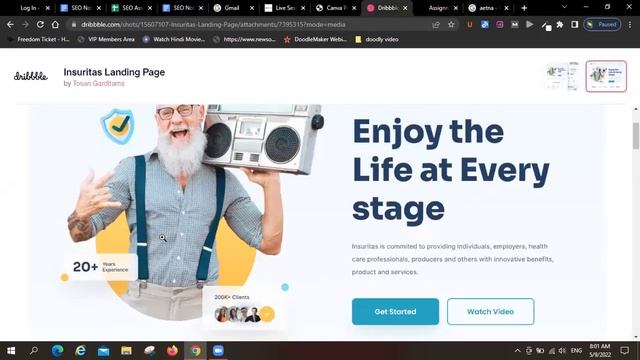The width and height of the screenshot is (640, 360).
Task: Switch to the Canva tab
Action: (336, 8)
